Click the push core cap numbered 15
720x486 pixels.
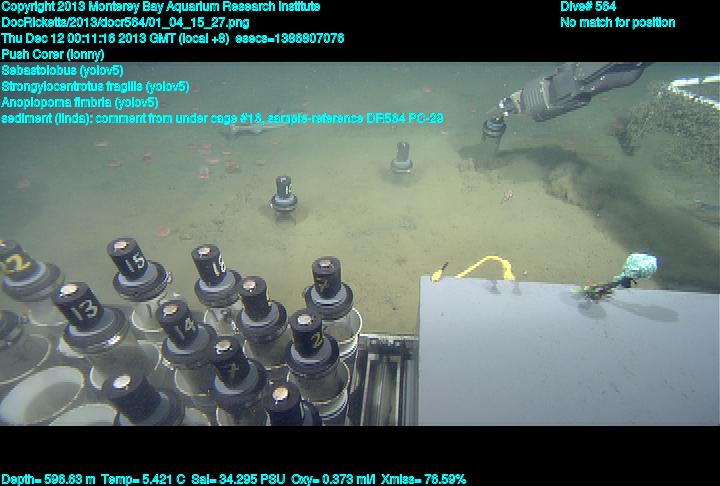tap(129, 260)
